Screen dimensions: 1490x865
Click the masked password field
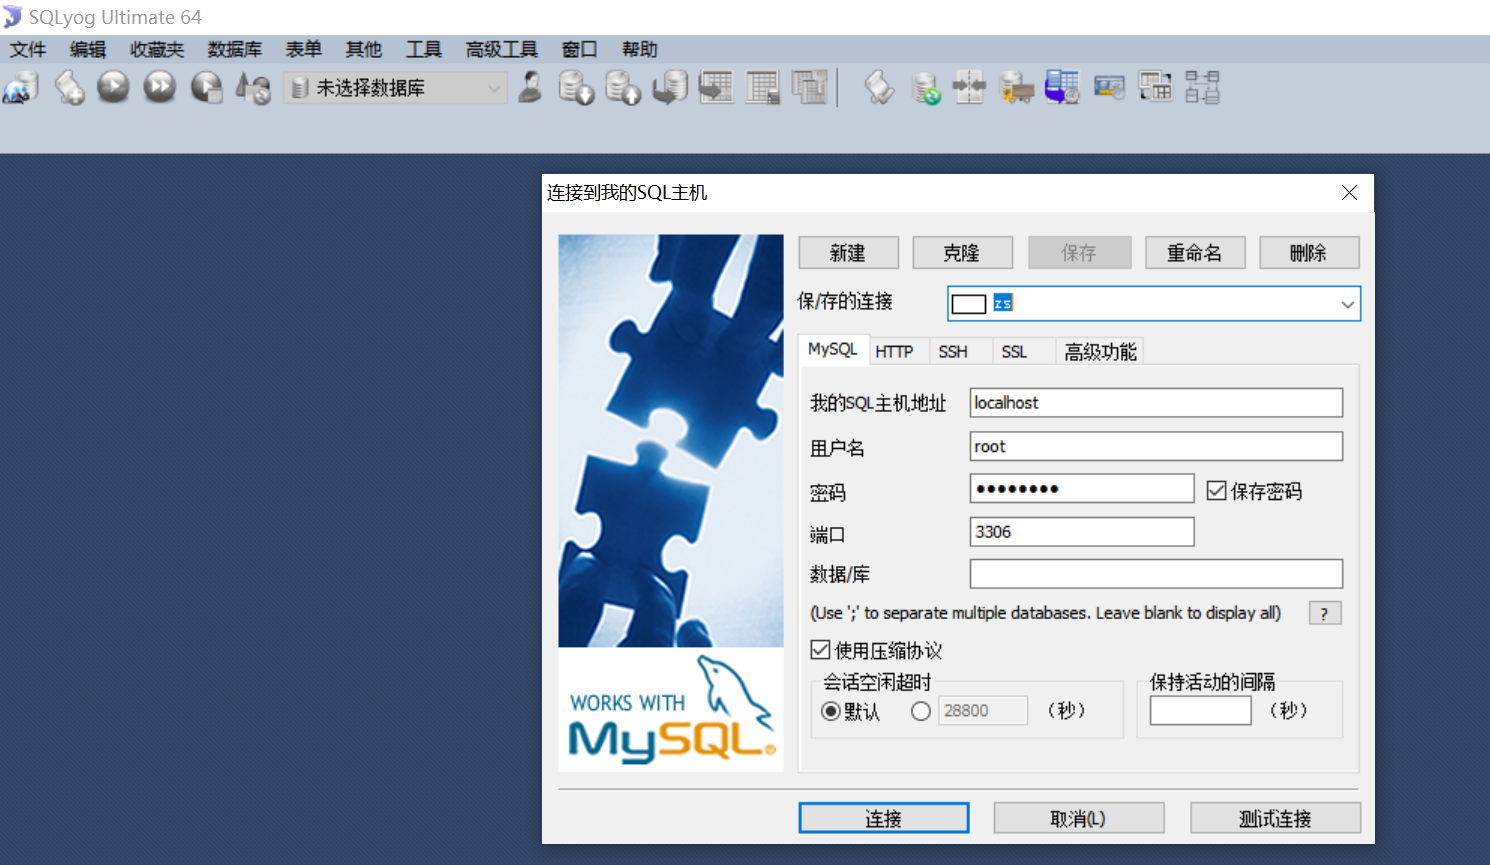coord(1082,489)
